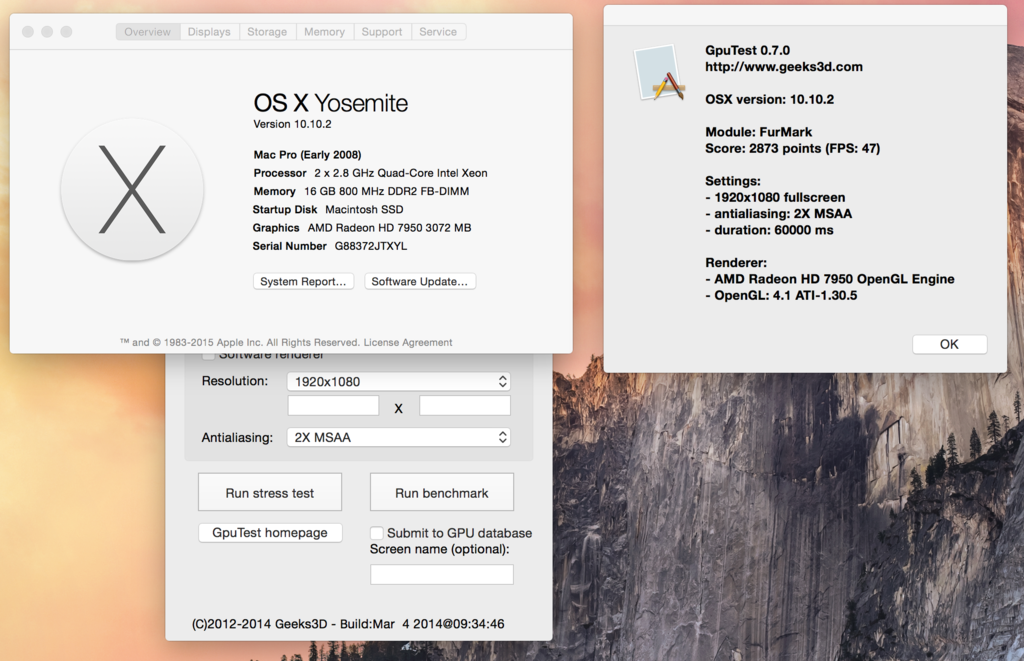This screenshot has width=1024, height=661.
Task: Open the Memory tab
Action: click(325, 31)
